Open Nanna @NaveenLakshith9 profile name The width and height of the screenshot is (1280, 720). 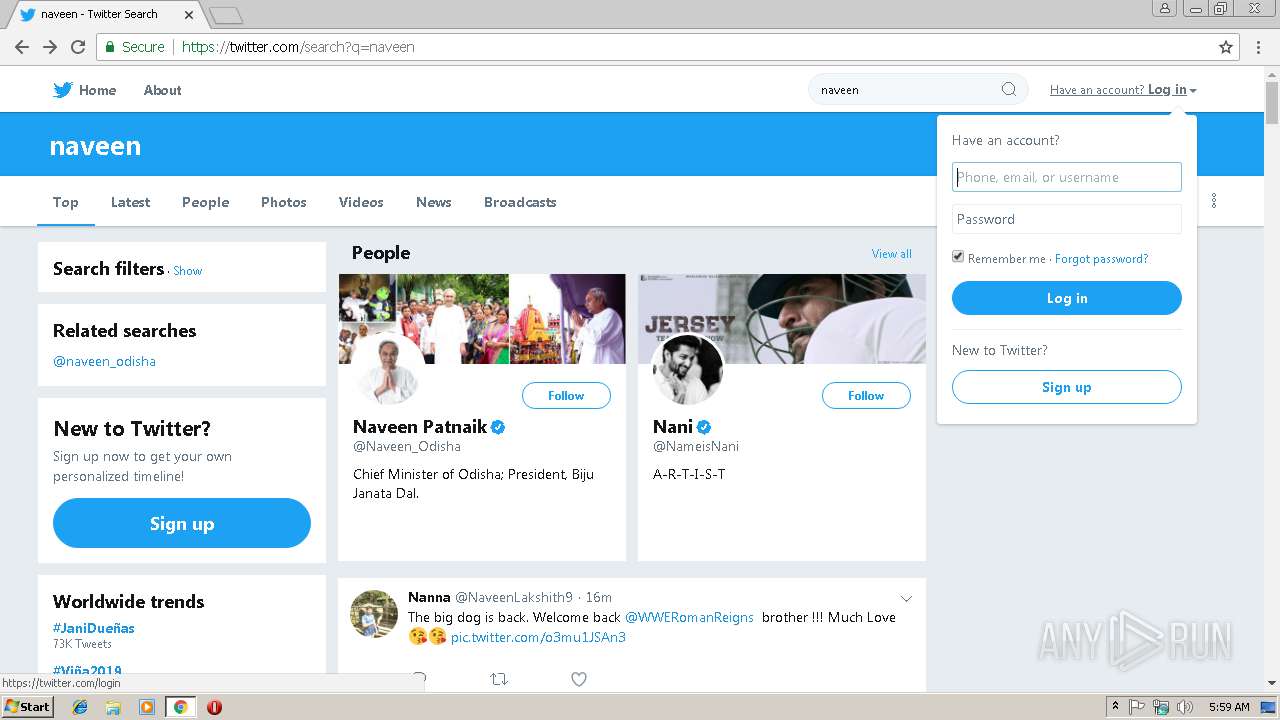[x=429, y=597]
